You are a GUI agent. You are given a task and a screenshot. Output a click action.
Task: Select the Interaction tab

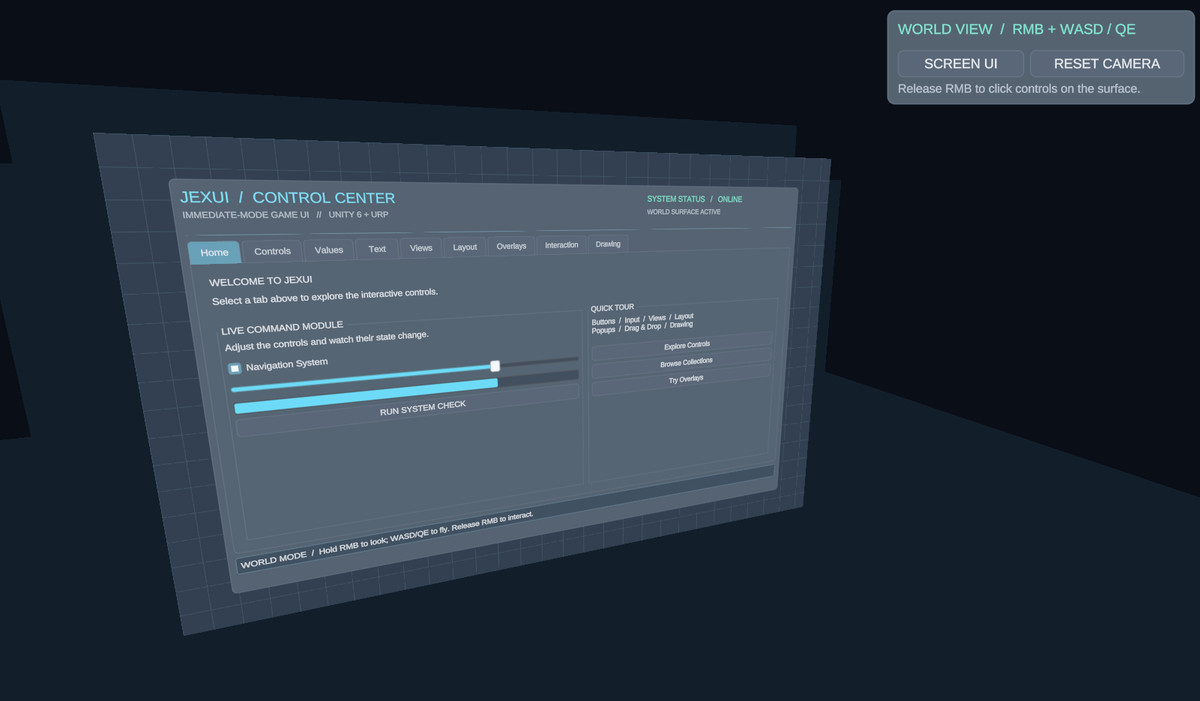point(561,245)
